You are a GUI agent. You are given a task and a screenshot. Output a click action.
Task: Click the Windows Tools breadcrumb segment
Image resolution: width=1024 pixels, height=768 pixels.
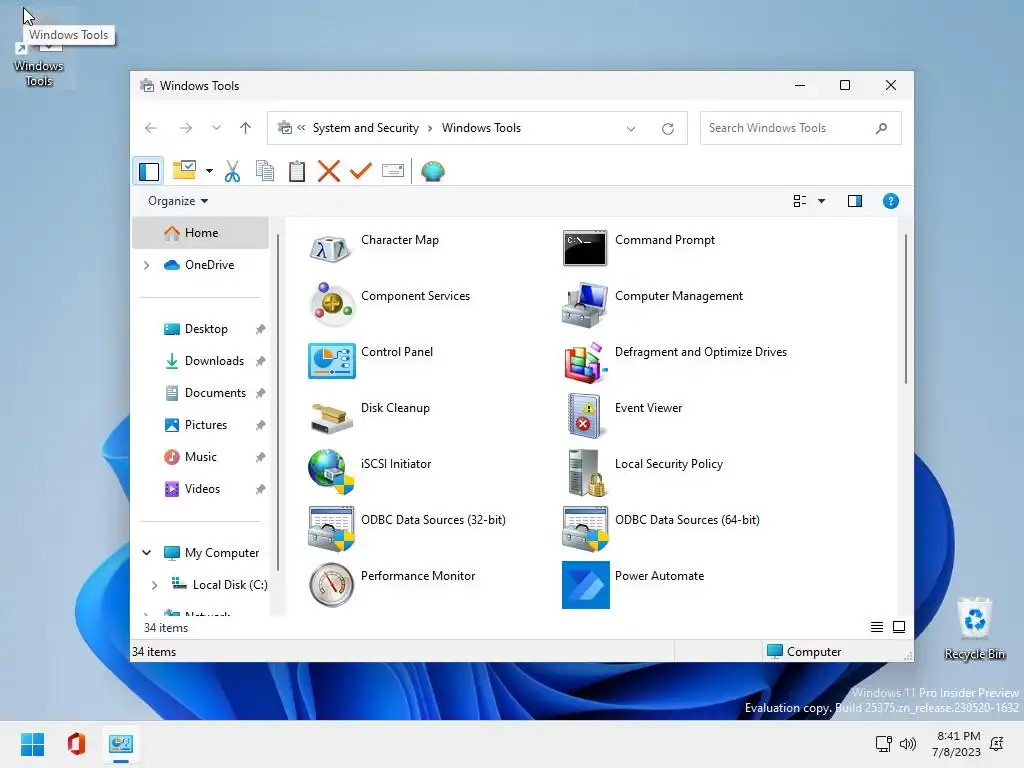click(481, 128)
